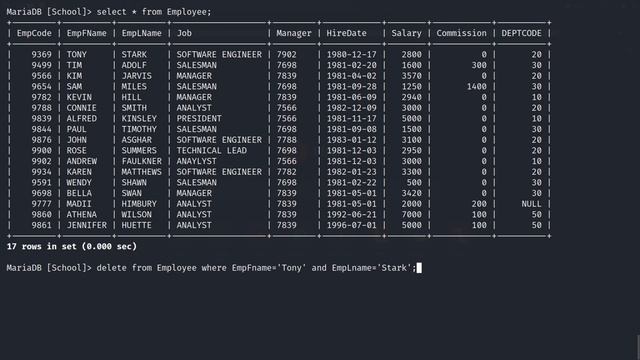
Task: Click job ANAYLYST in Andrew's row
Action: tap(197, 161)
